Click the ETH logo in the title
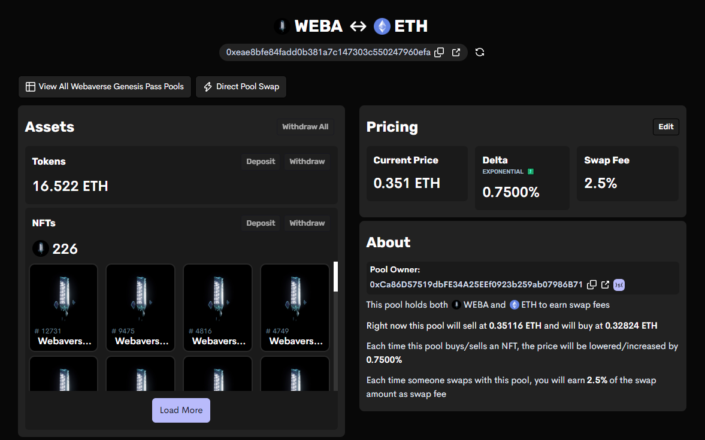The image size is (705, 440). click(x=381, y=27)
